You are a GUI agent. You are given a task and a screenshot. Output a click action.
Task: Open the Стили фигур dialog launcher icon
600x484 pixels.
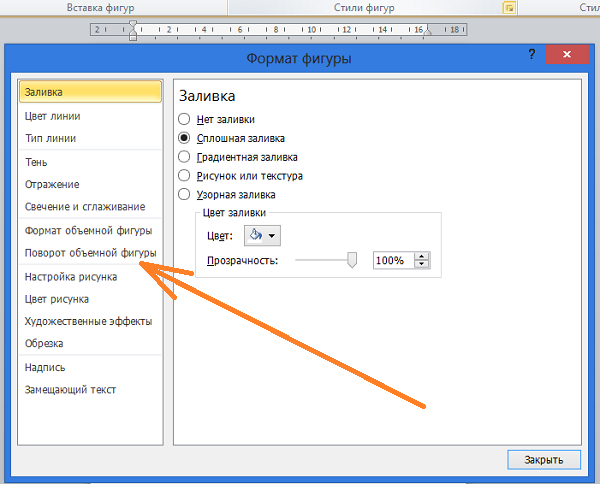(x=509, y=7)
